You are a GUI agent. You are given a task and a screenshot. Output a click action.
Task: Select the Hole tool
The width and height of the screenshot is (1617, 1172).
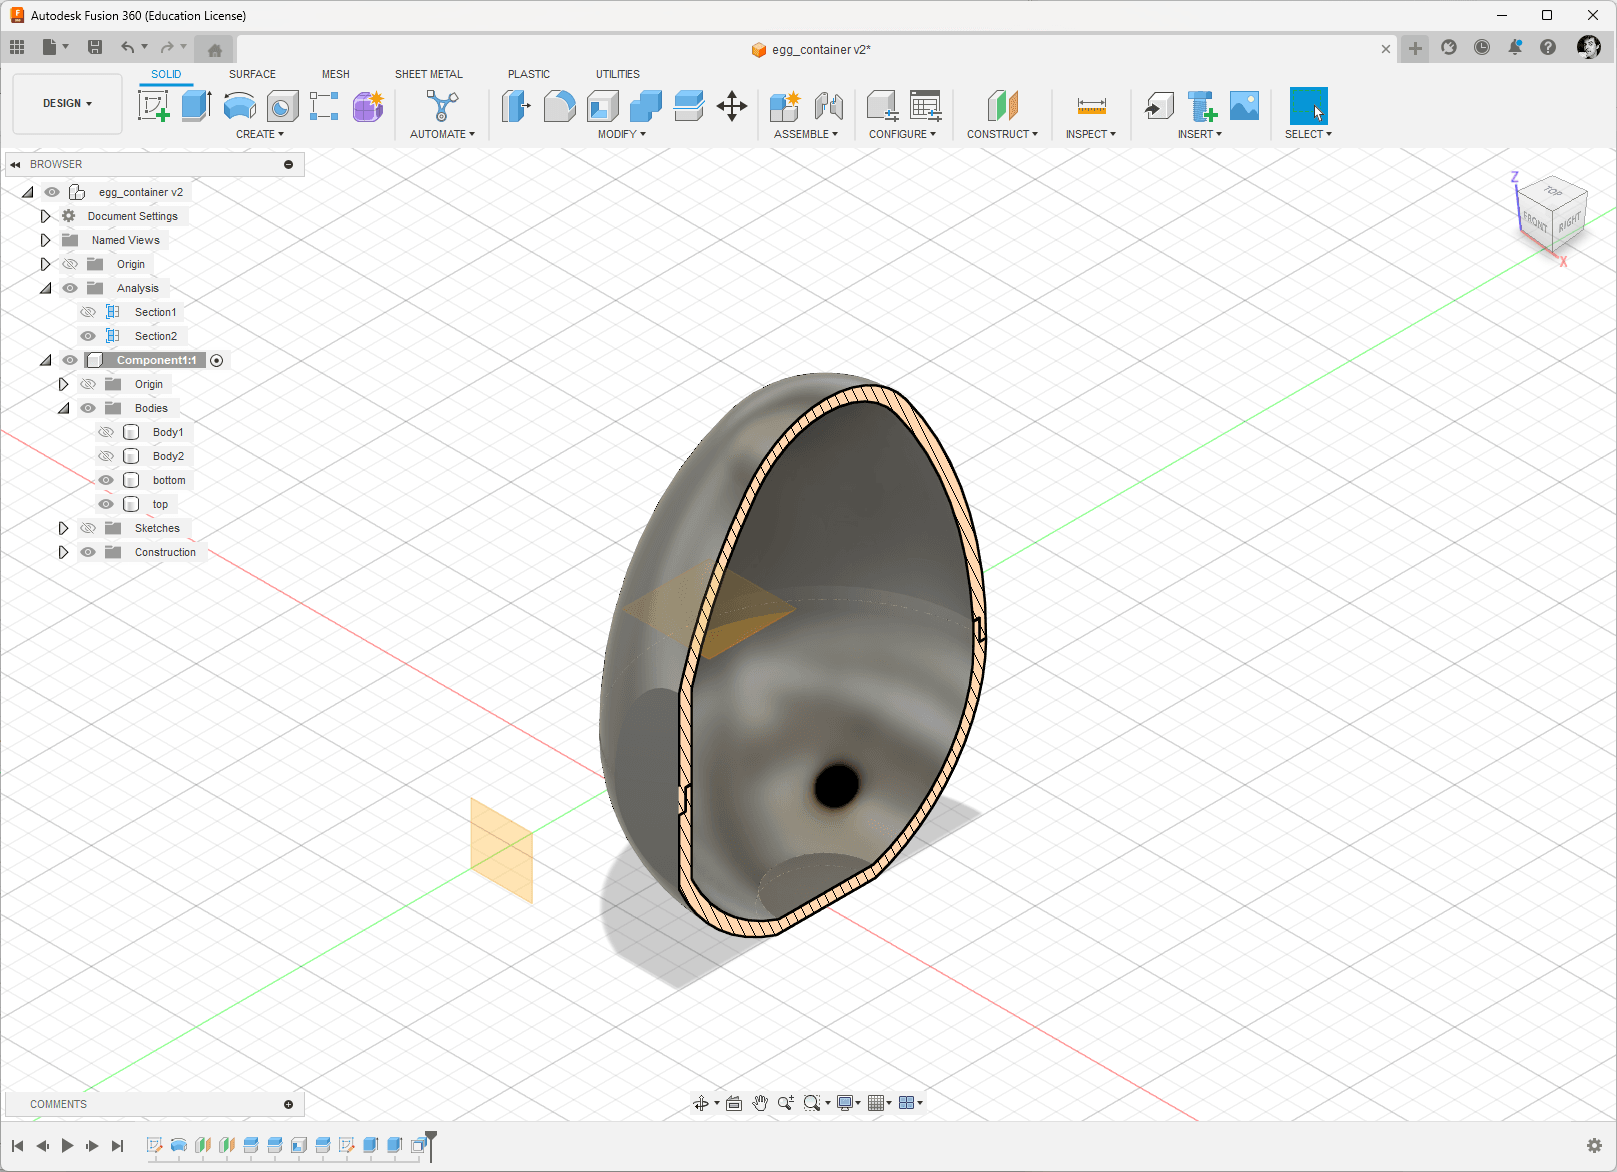click(282, 105)
